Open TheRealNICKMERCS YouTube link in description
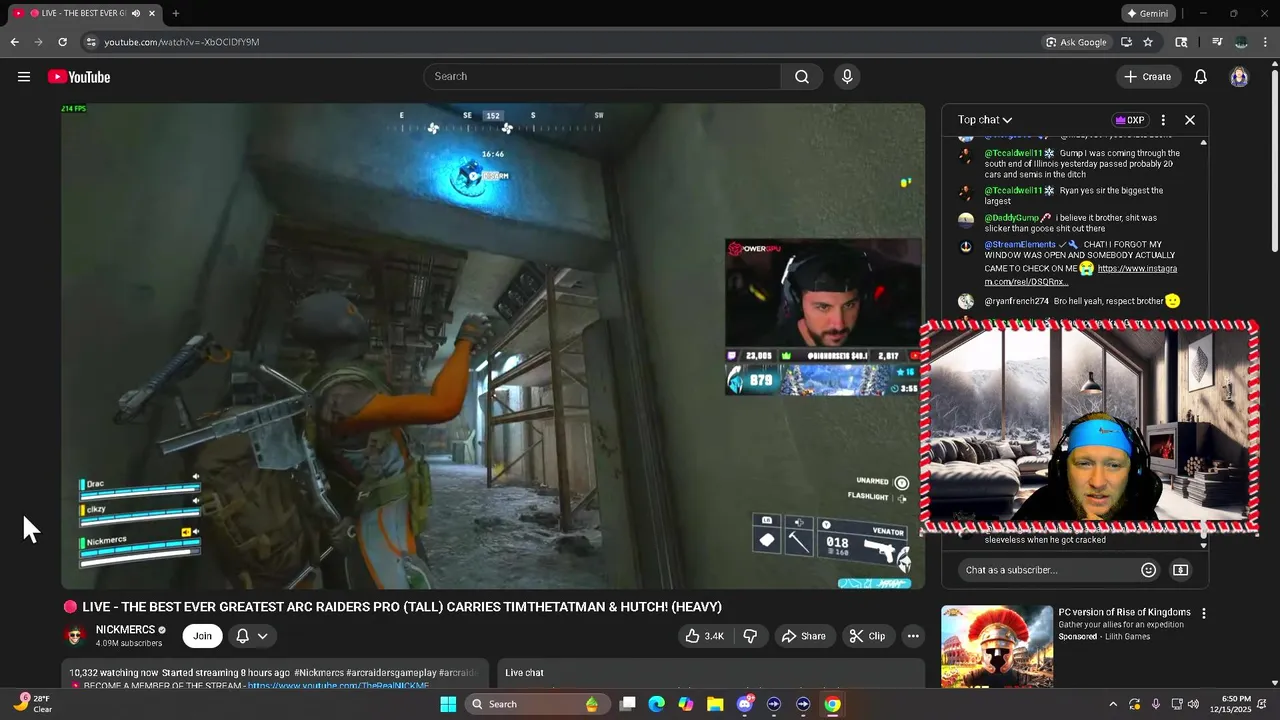1280x720 pixels. tap(338, 686)
